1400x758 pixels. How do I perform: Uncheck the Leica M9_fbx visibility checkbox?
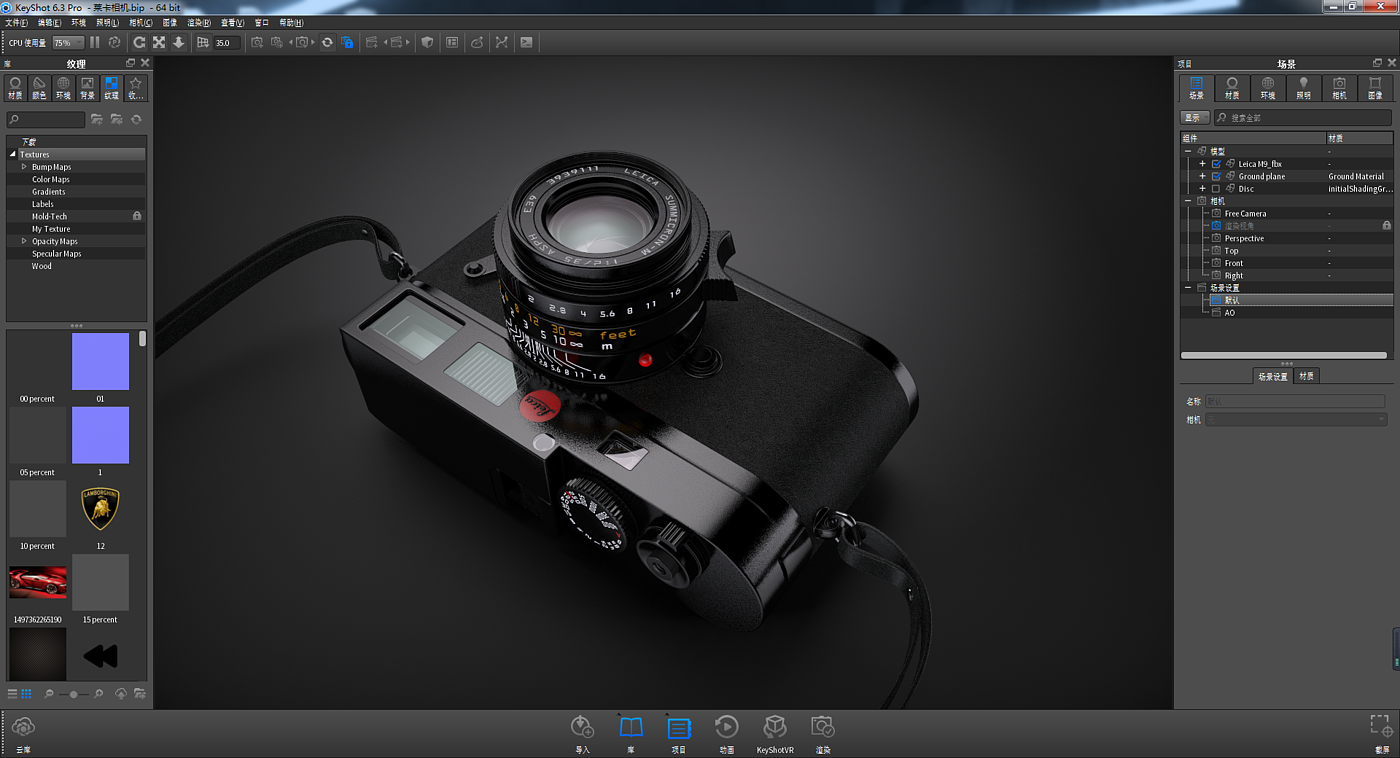[x=1216, y=164]
